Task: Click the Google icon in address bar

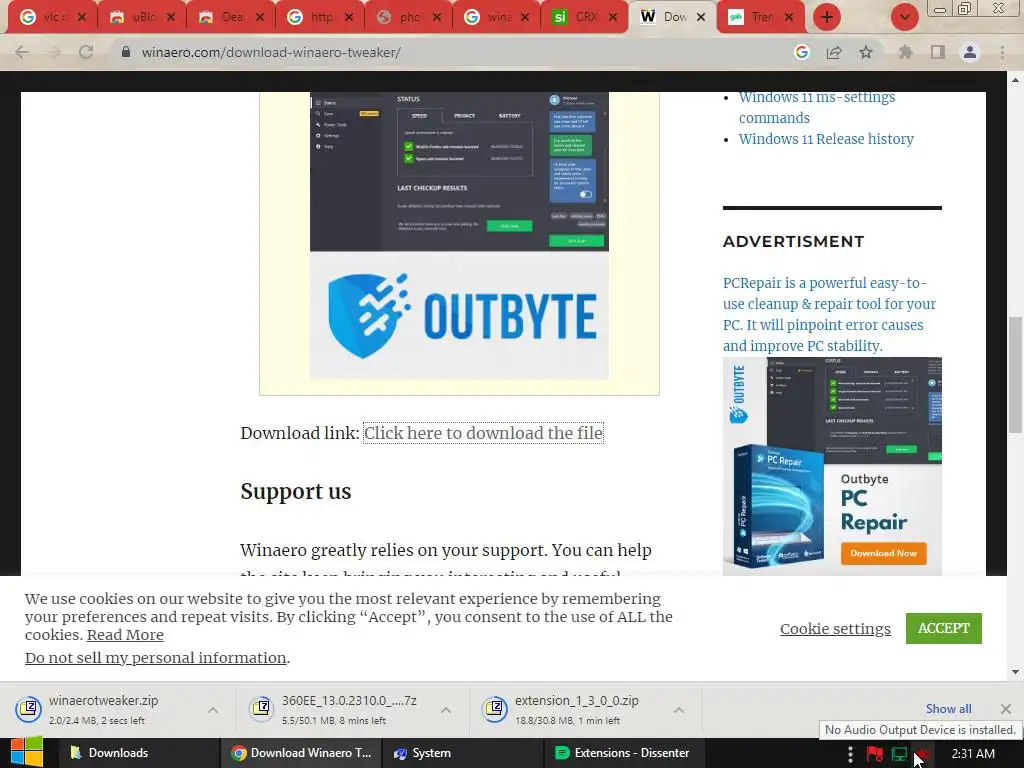Action: pyautogui.click(x=802, y=52)
